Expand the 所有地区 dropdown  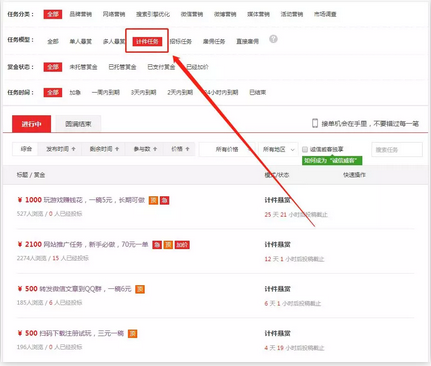click(x=278, y=149)
